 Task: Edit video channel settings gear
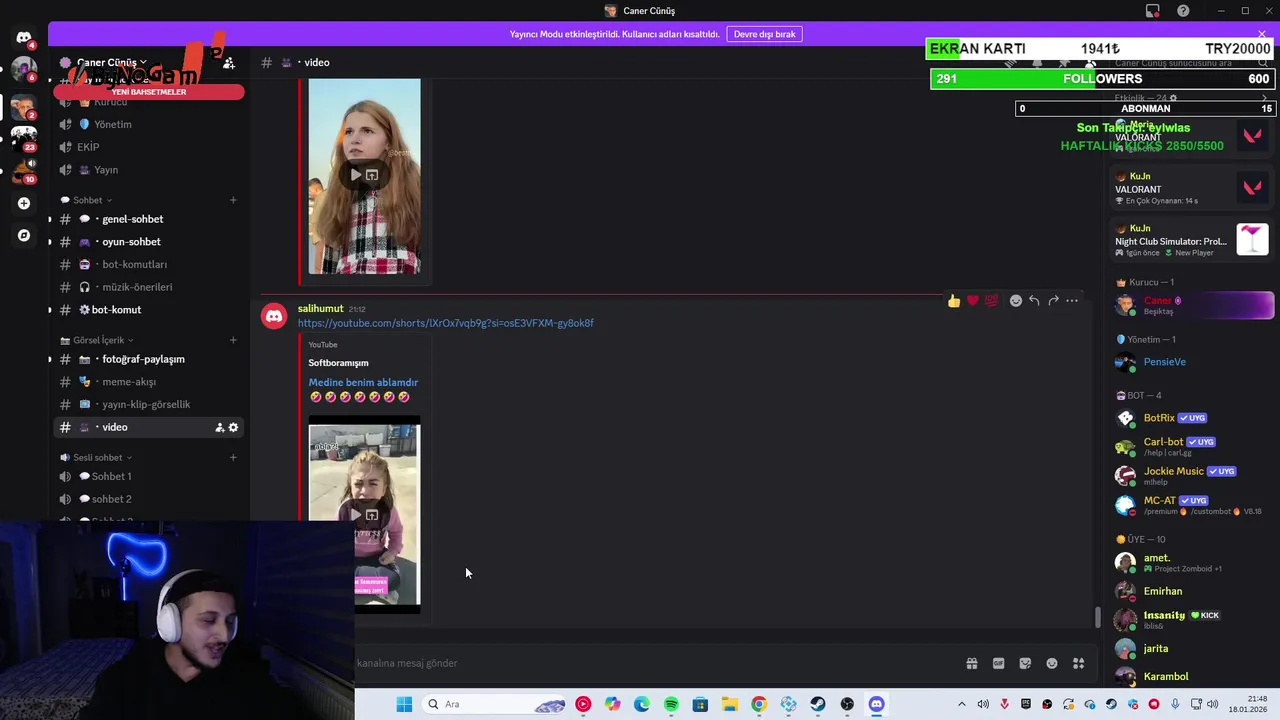click(x=234, y=427)
